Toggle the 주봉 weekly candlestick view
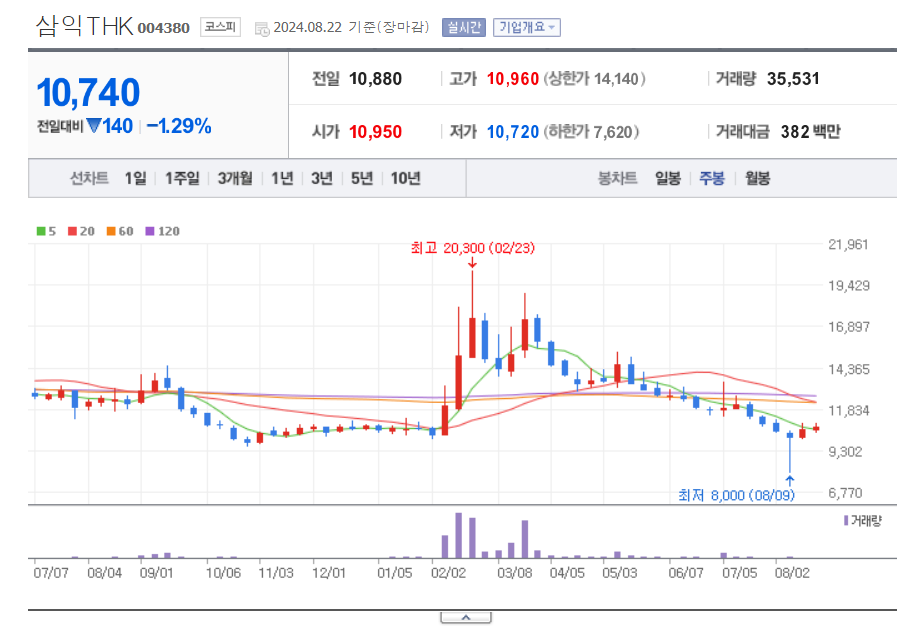 (711, 179)
